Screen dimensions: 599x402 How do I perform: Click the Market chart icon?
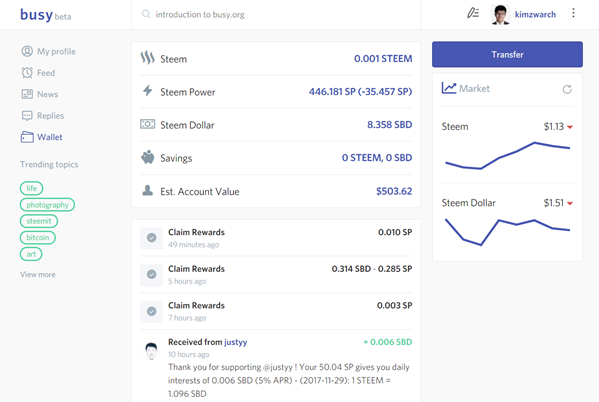pyautogui.click(x=449, y=88)
